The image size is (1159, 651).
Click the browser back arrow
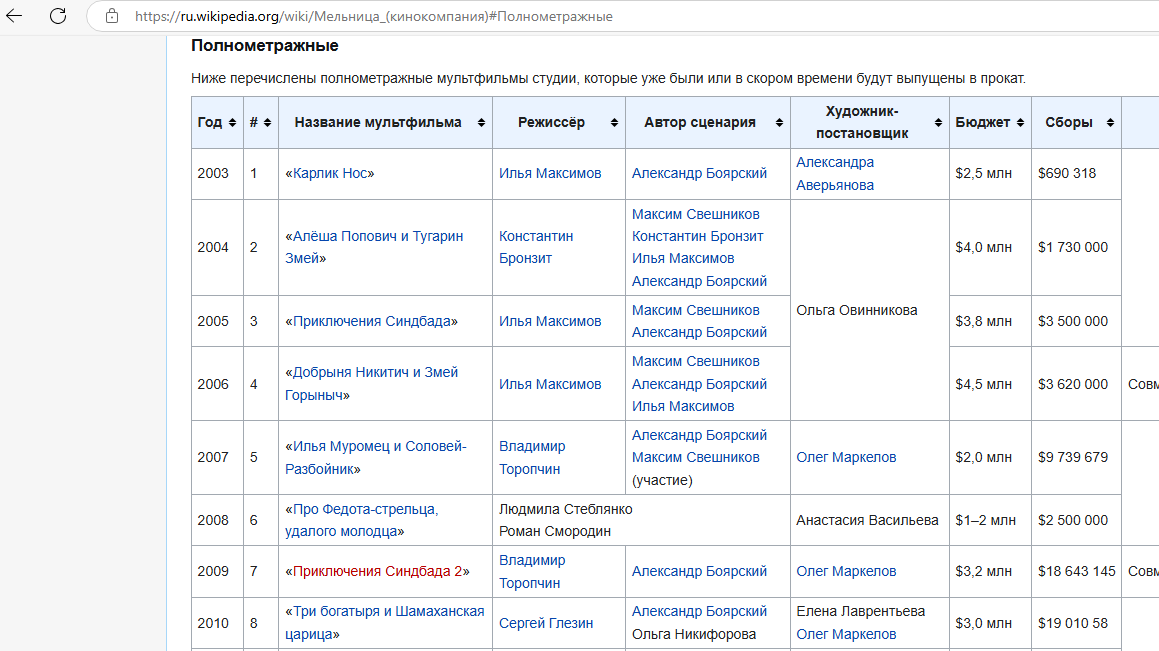coord(14,16)
